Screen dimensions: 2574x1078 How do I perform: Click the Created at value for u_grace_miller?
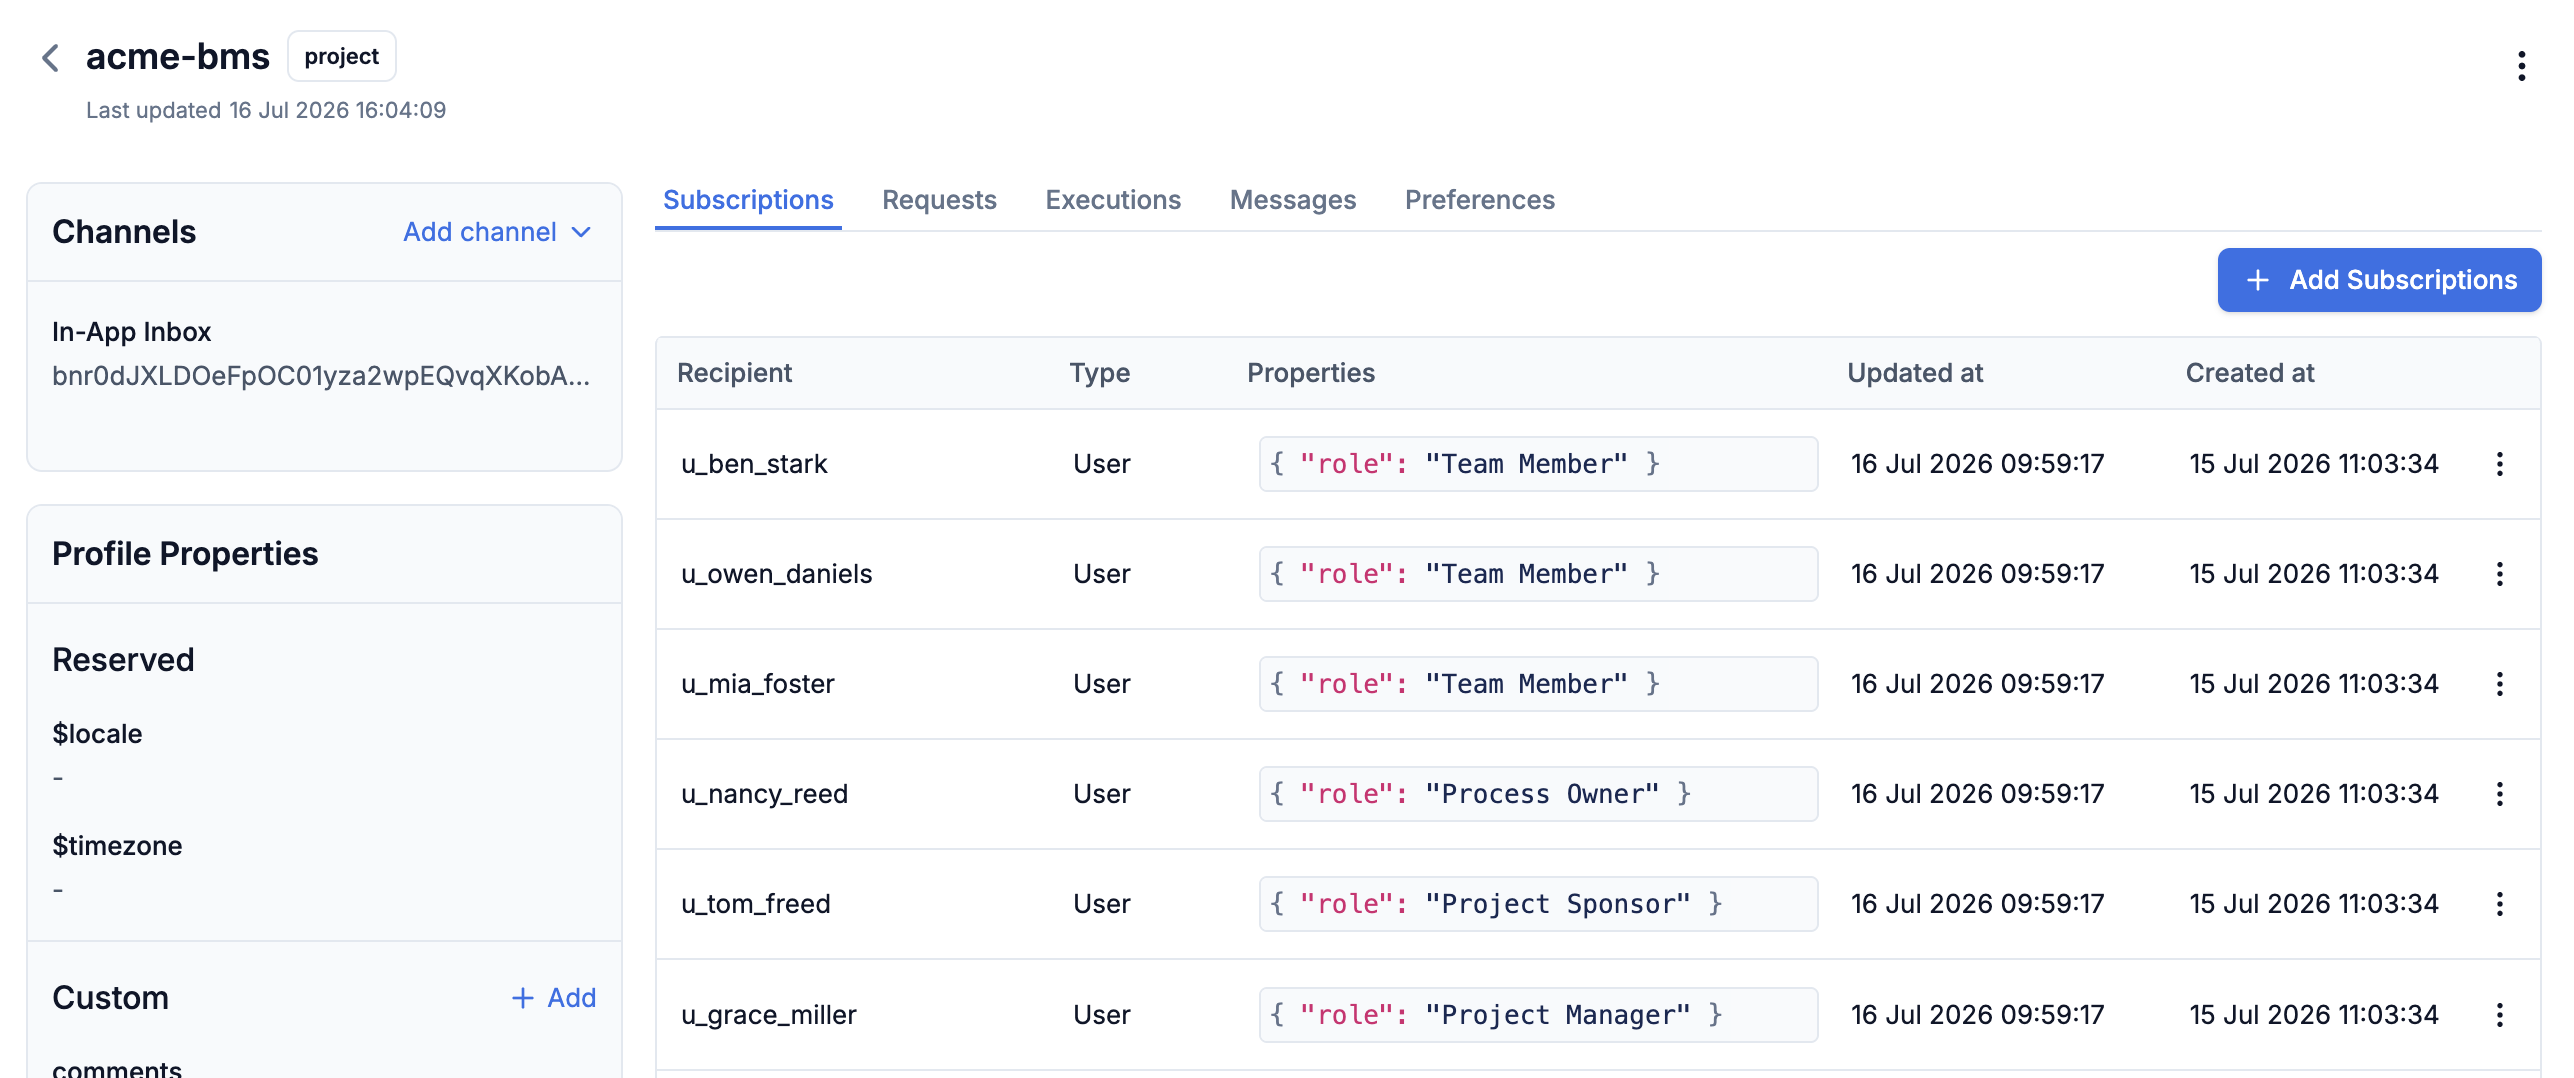pos(2313,1015)
